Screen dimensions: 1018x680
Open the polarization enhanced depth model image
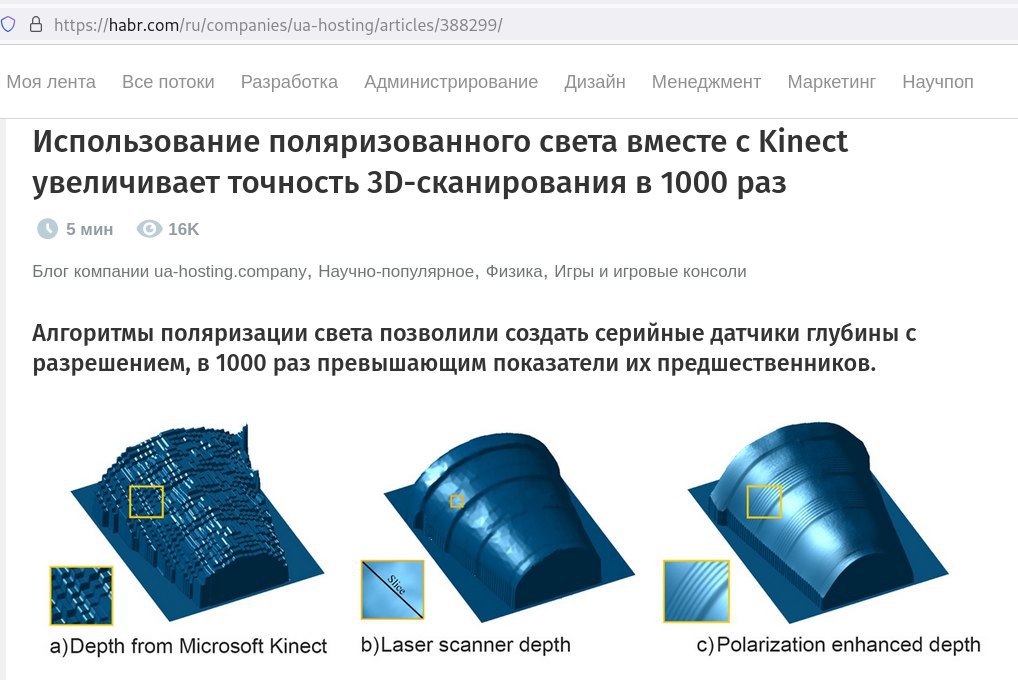click(818, 522)
